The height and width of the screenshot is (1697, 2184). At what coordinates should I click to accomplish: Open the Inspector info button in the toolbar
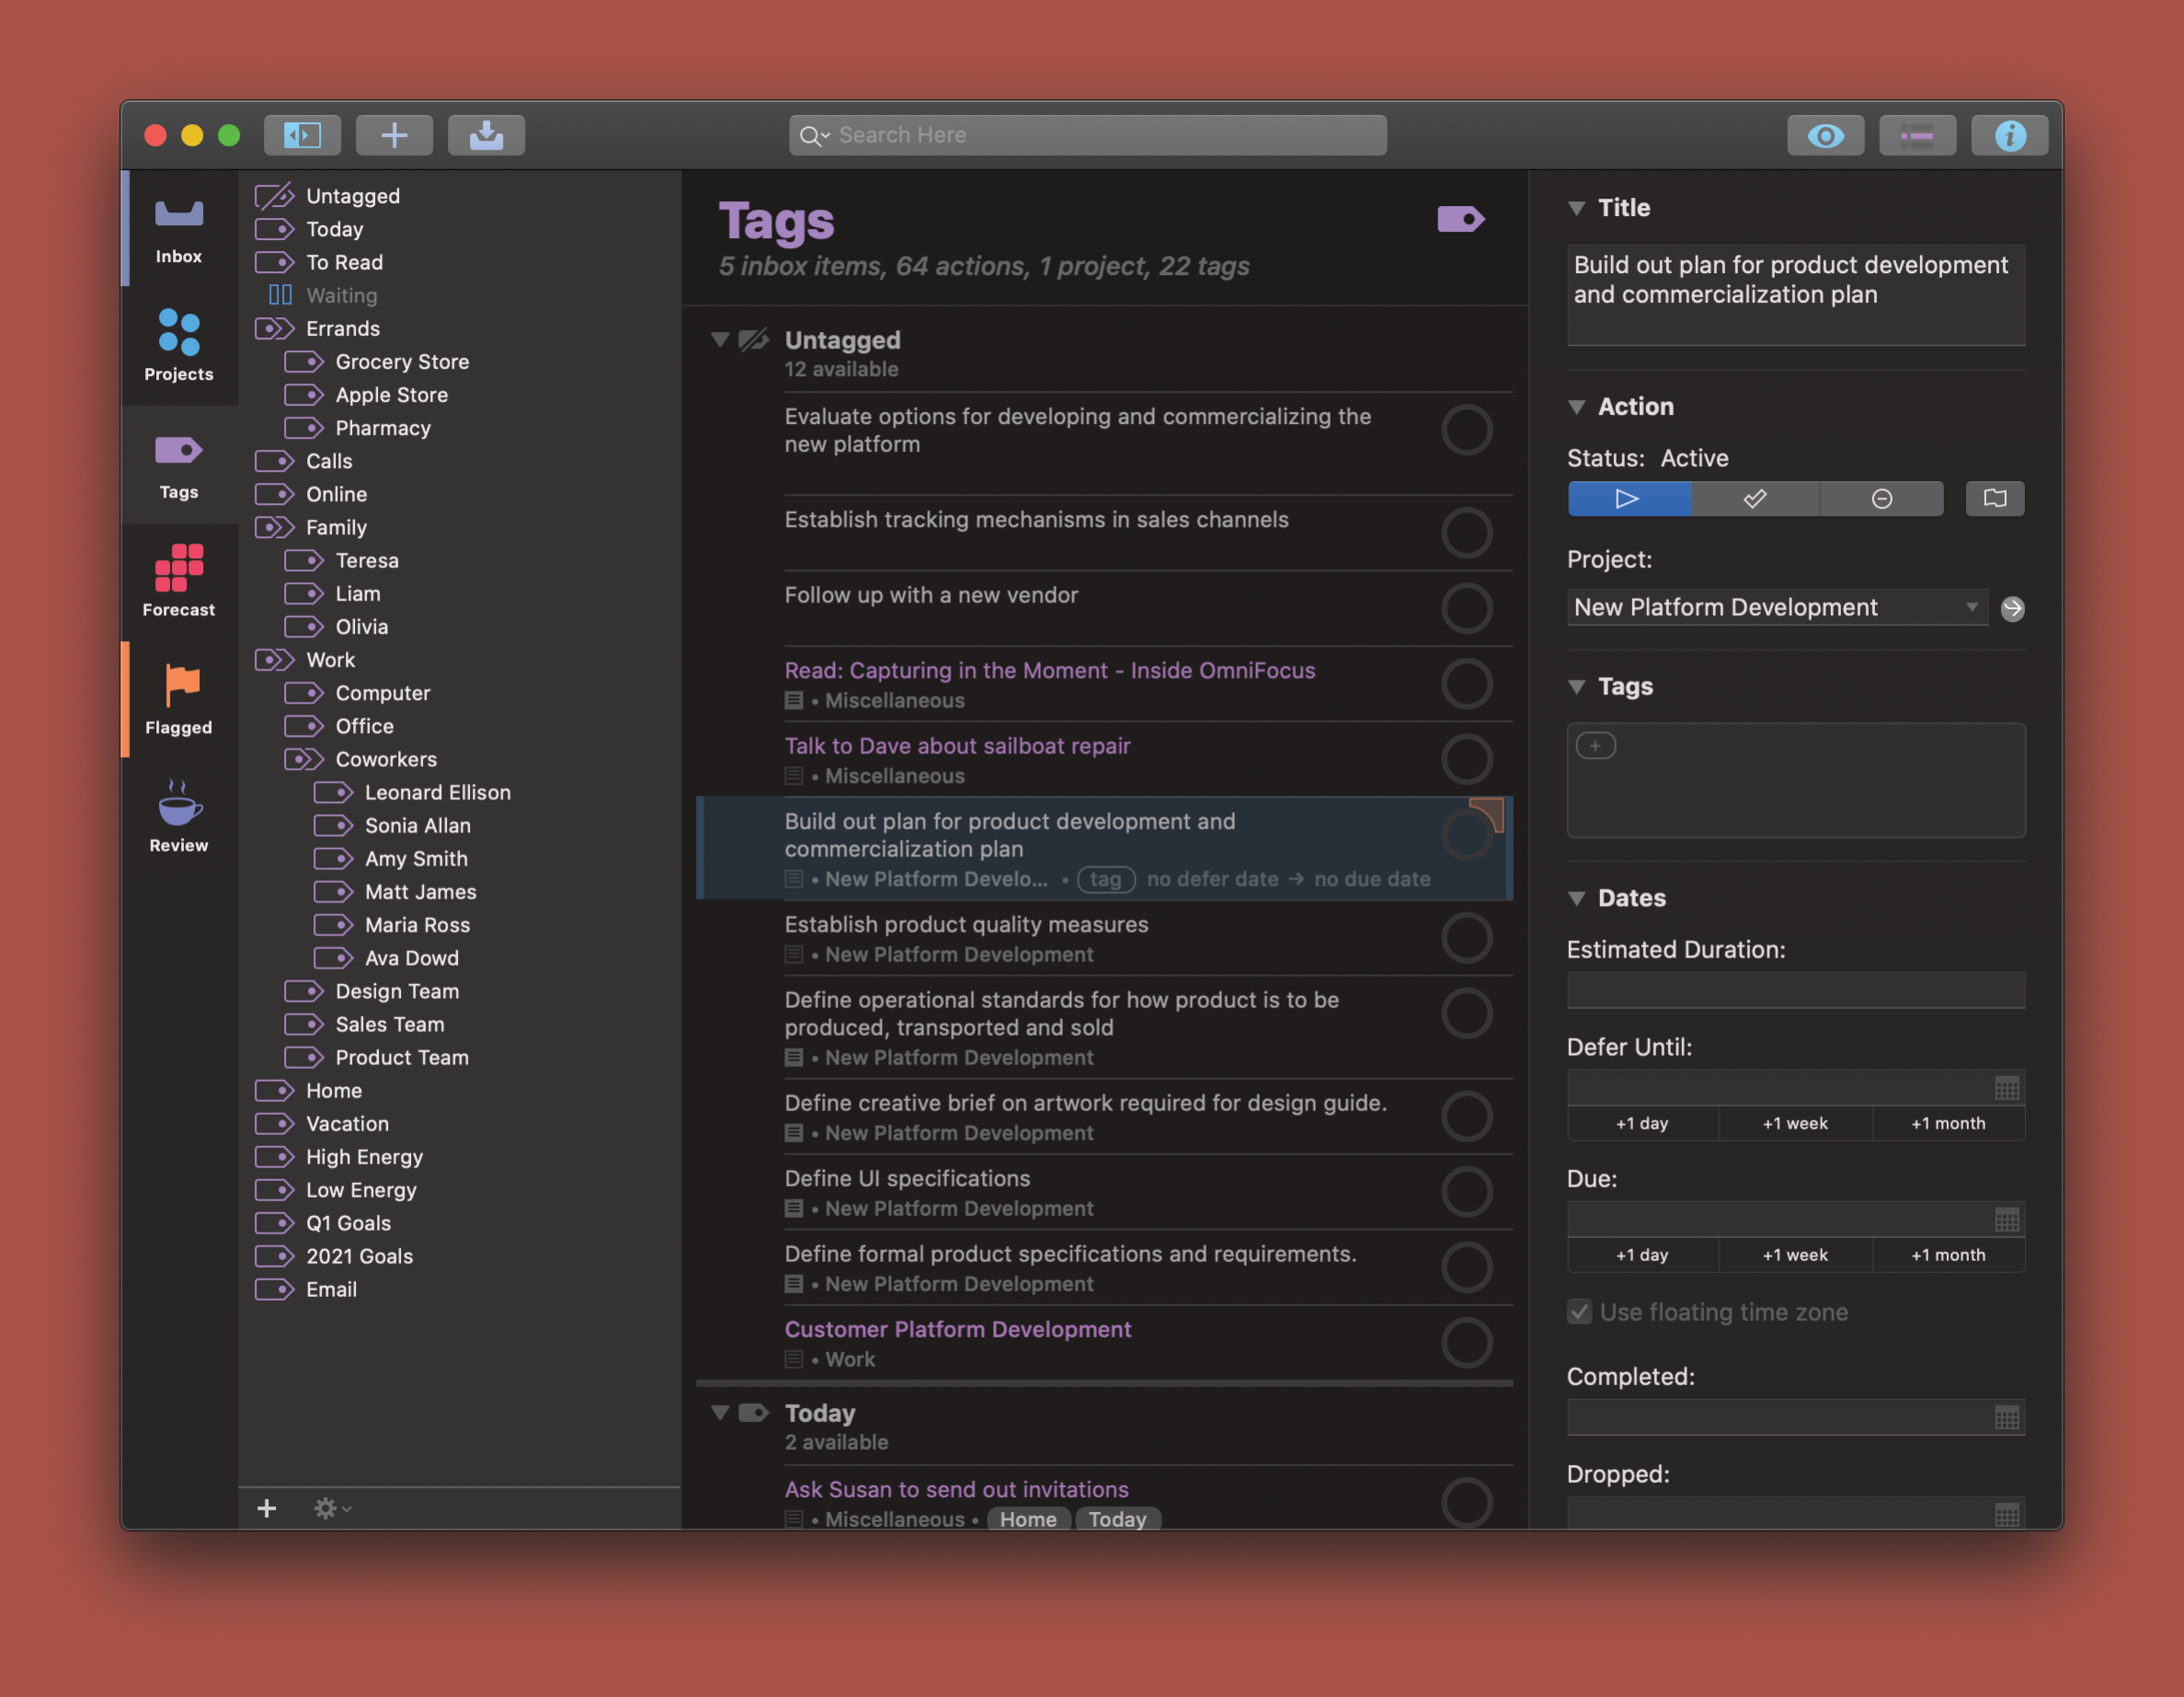pos(2009,134)
